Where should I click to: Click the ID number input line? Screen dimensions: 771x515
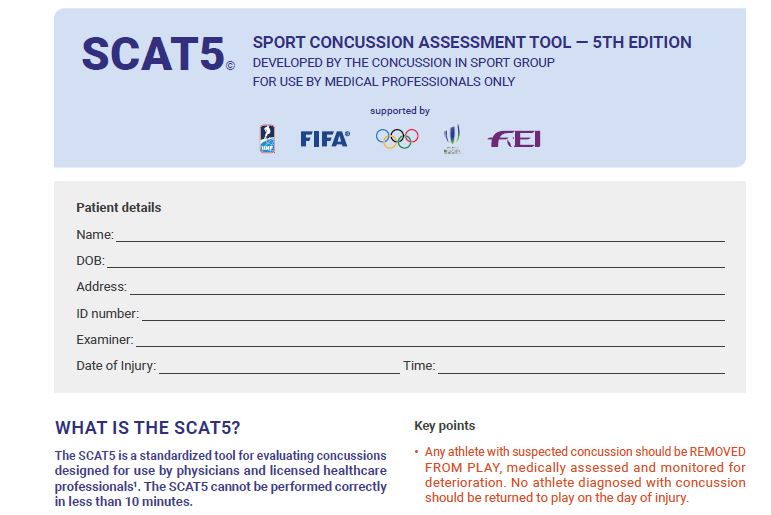(x=433, y=314)
